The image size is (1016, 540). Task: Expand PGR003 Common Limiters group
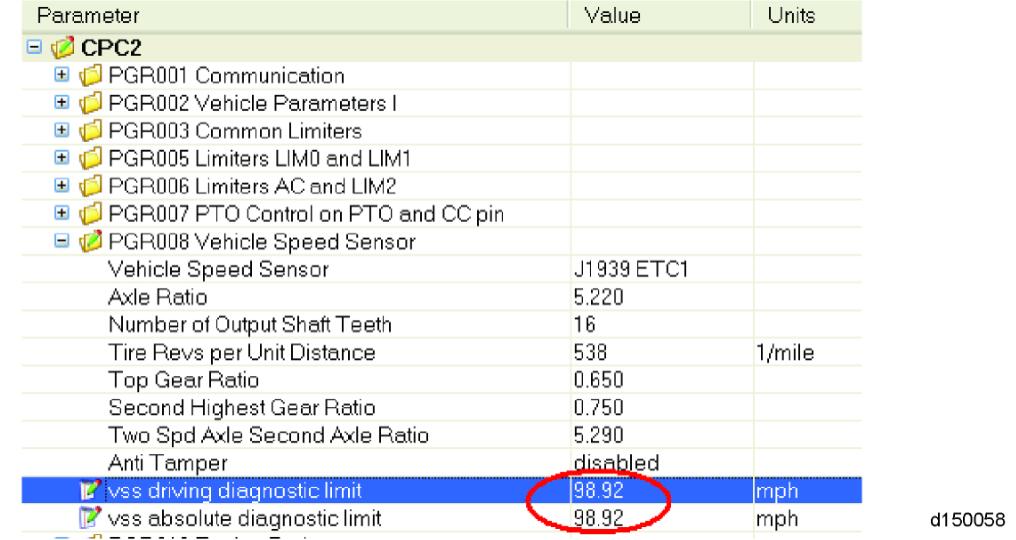coord(62,130)
